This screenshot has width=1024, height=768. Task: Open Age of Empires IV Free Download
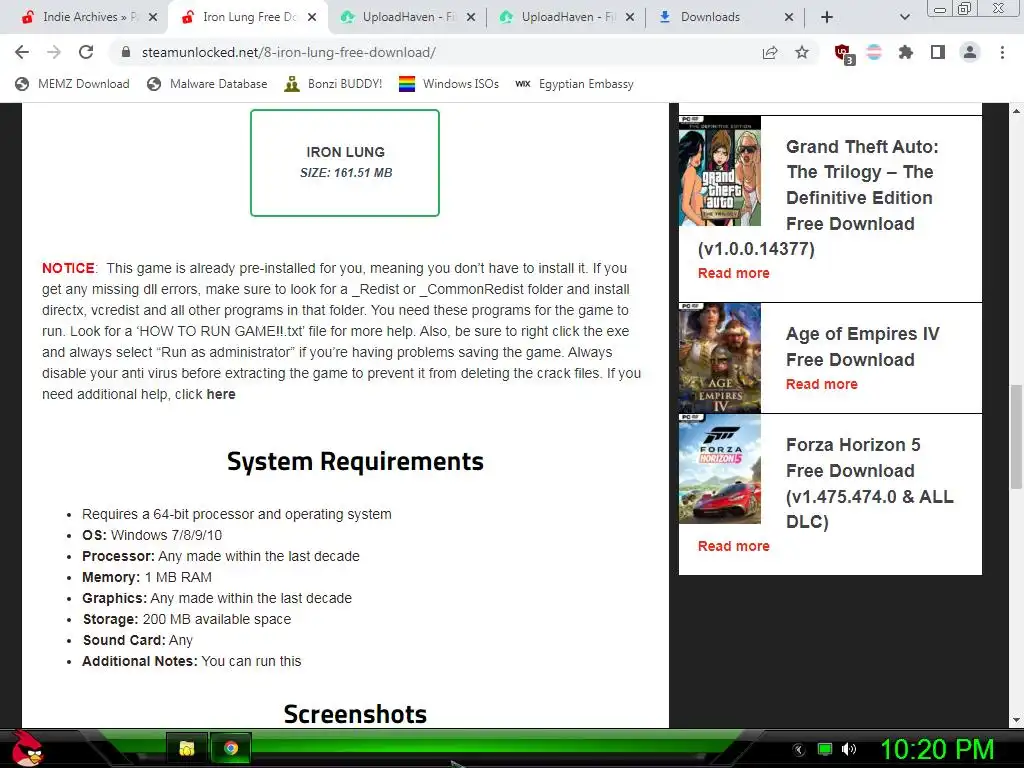862,347
